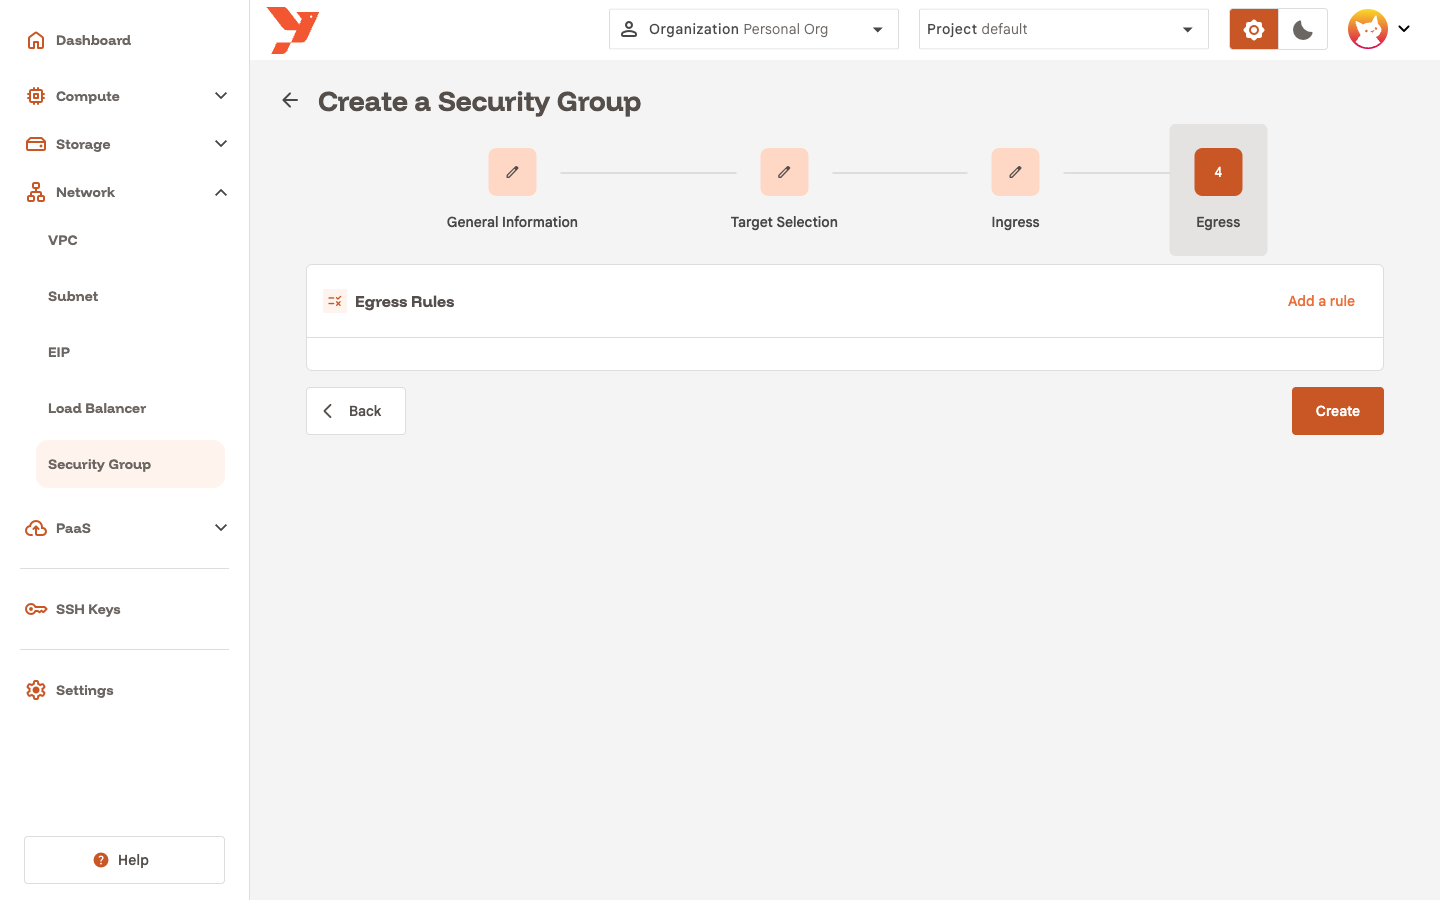
Task: Click the Settings gear icon in sidebar
Action: 36,690
